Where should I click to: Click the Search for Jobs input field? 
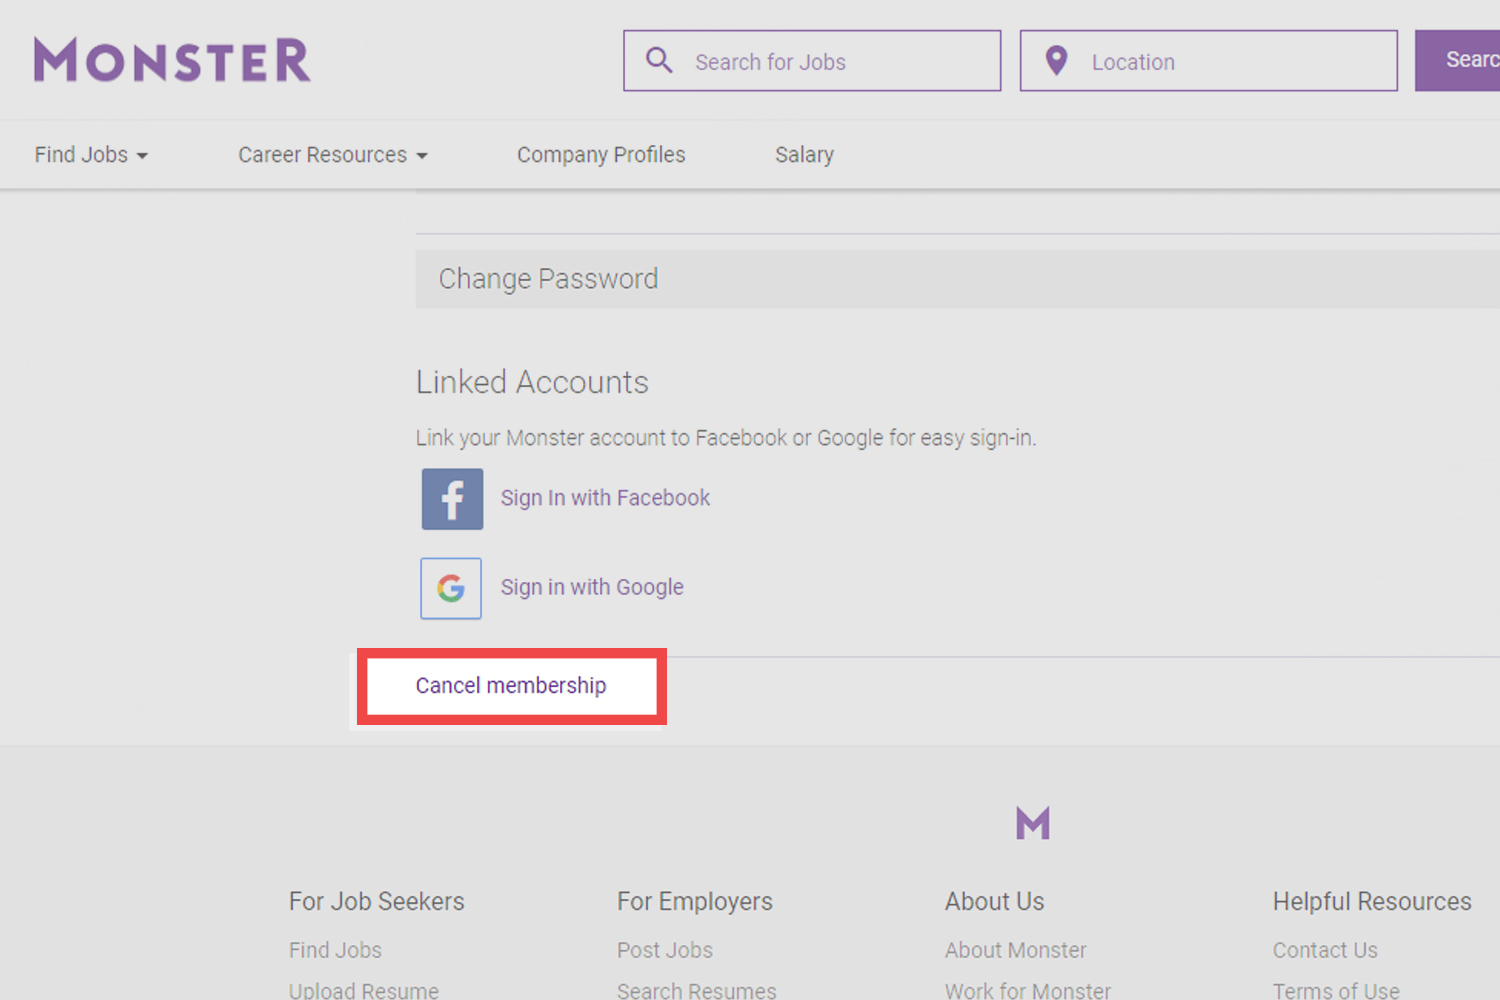(830, 61)
